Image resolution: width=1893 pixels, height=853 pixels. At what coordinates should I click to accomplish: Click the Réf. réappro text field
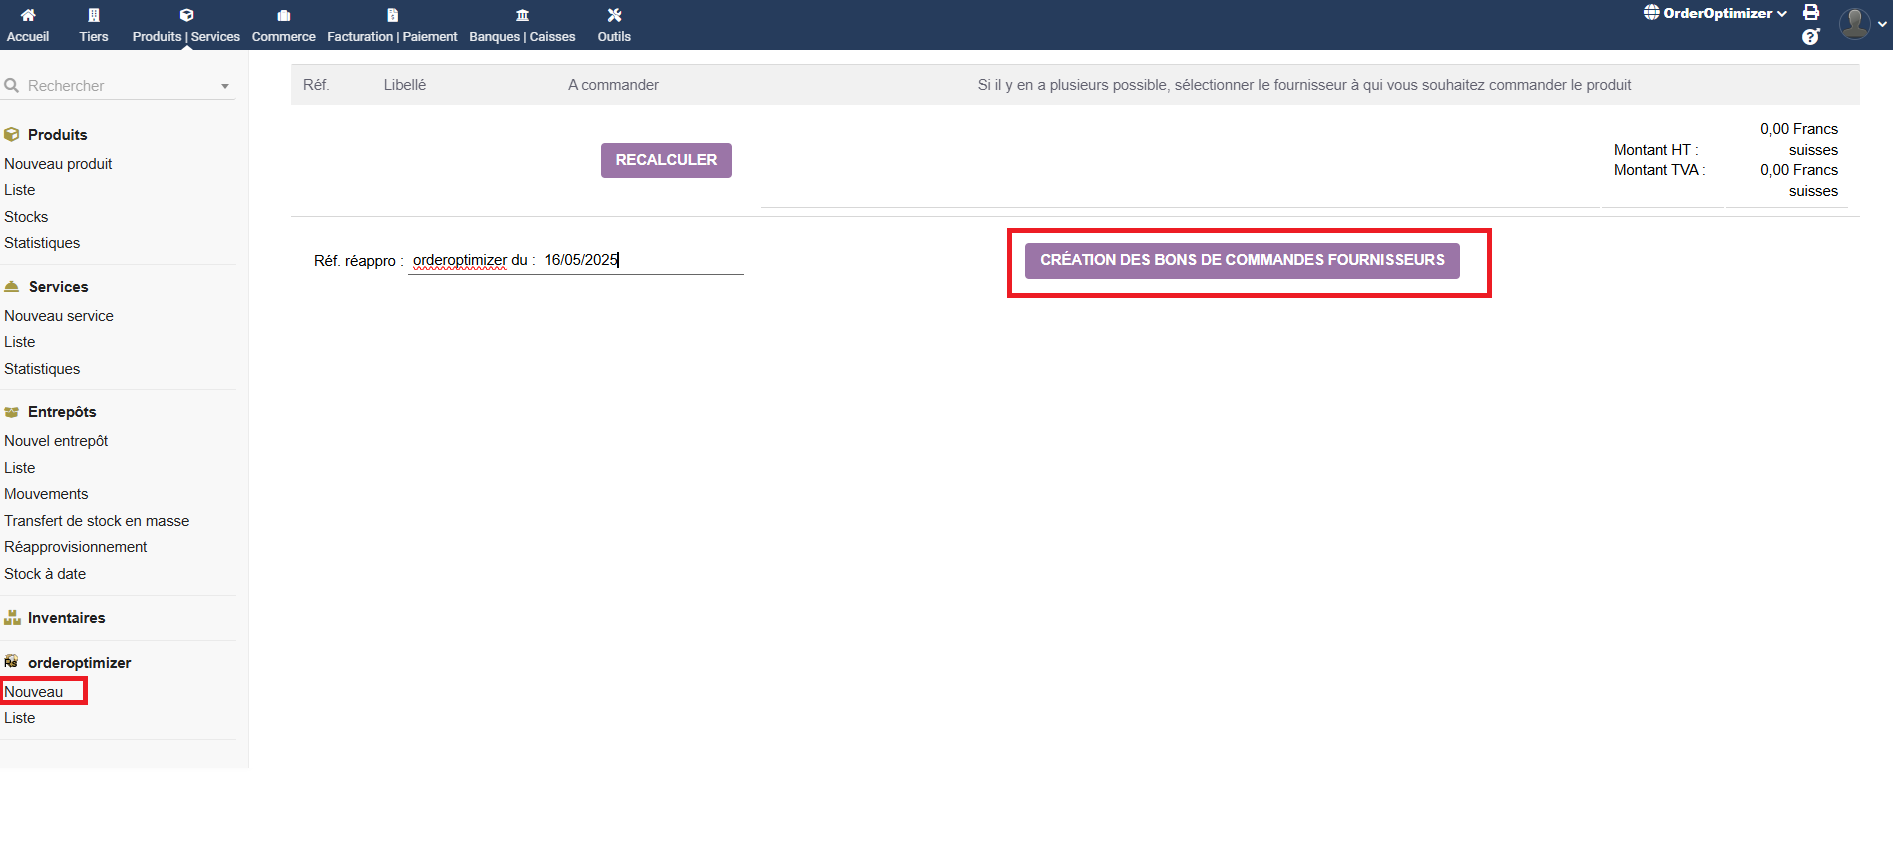pos(575,260)
